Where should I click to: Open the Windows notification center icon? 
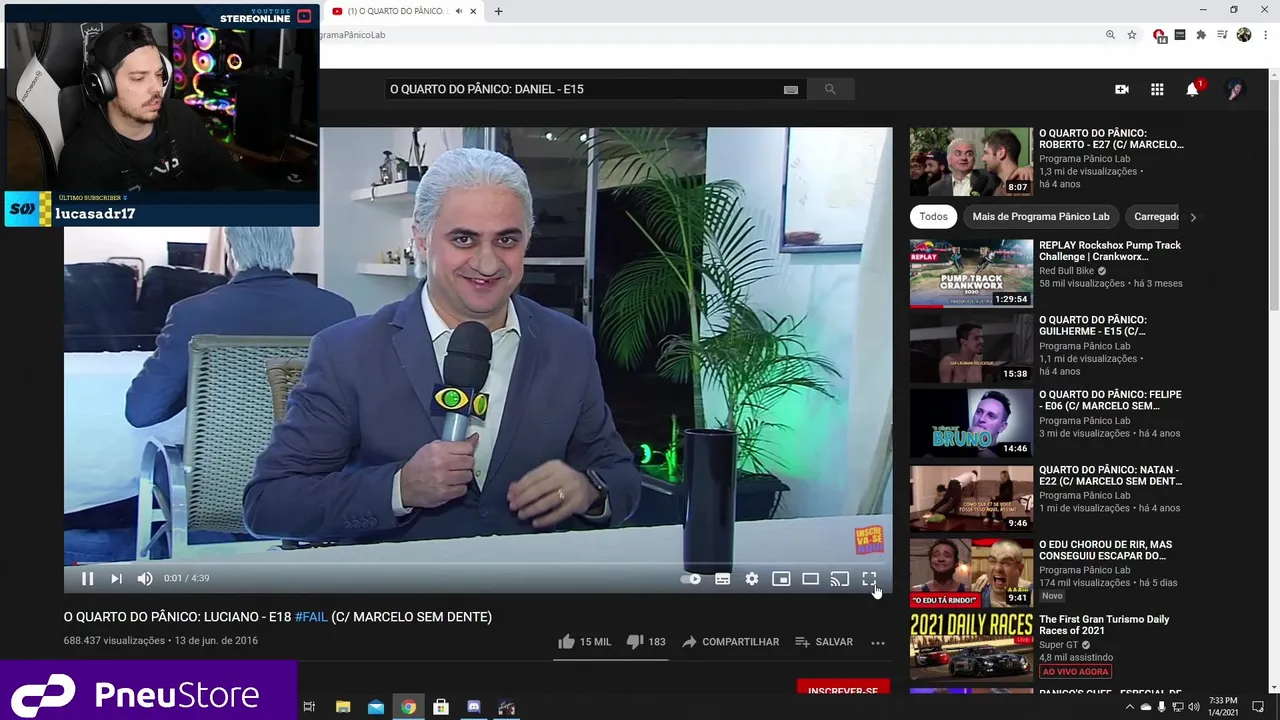(1258, 707)
